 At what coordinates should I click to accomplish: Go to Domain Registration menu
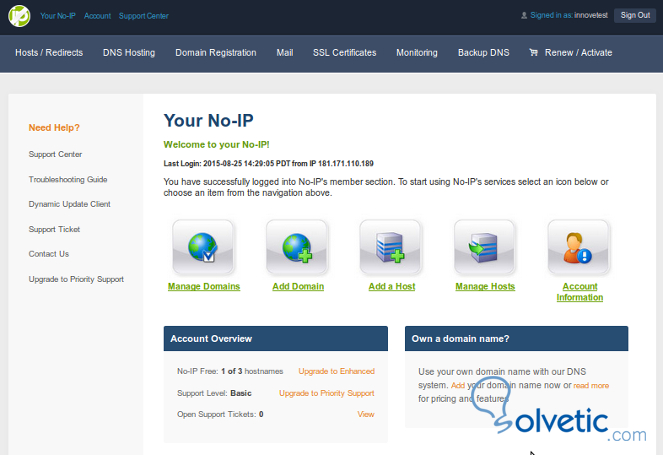[x=216, y=53]
